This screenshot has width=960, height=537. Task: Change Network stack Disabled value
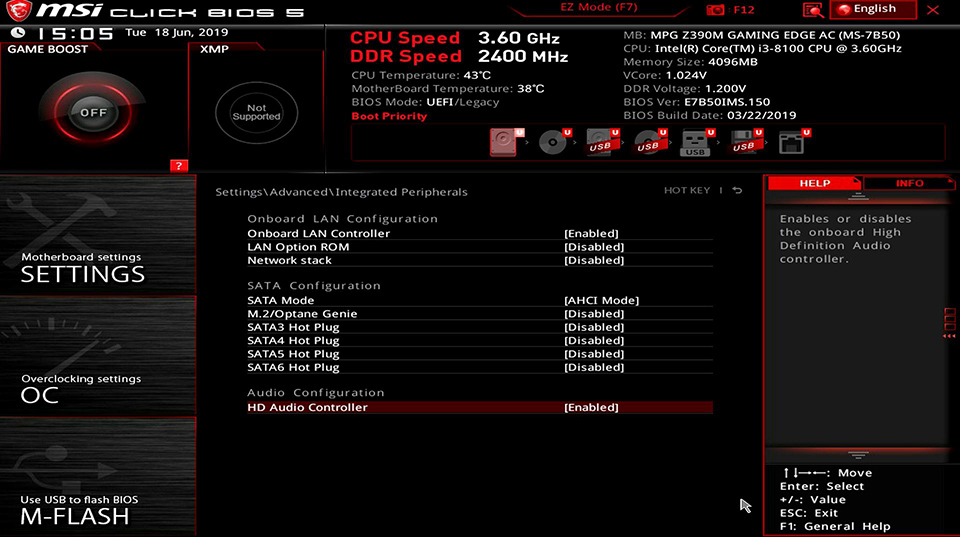tap(594, 260)
